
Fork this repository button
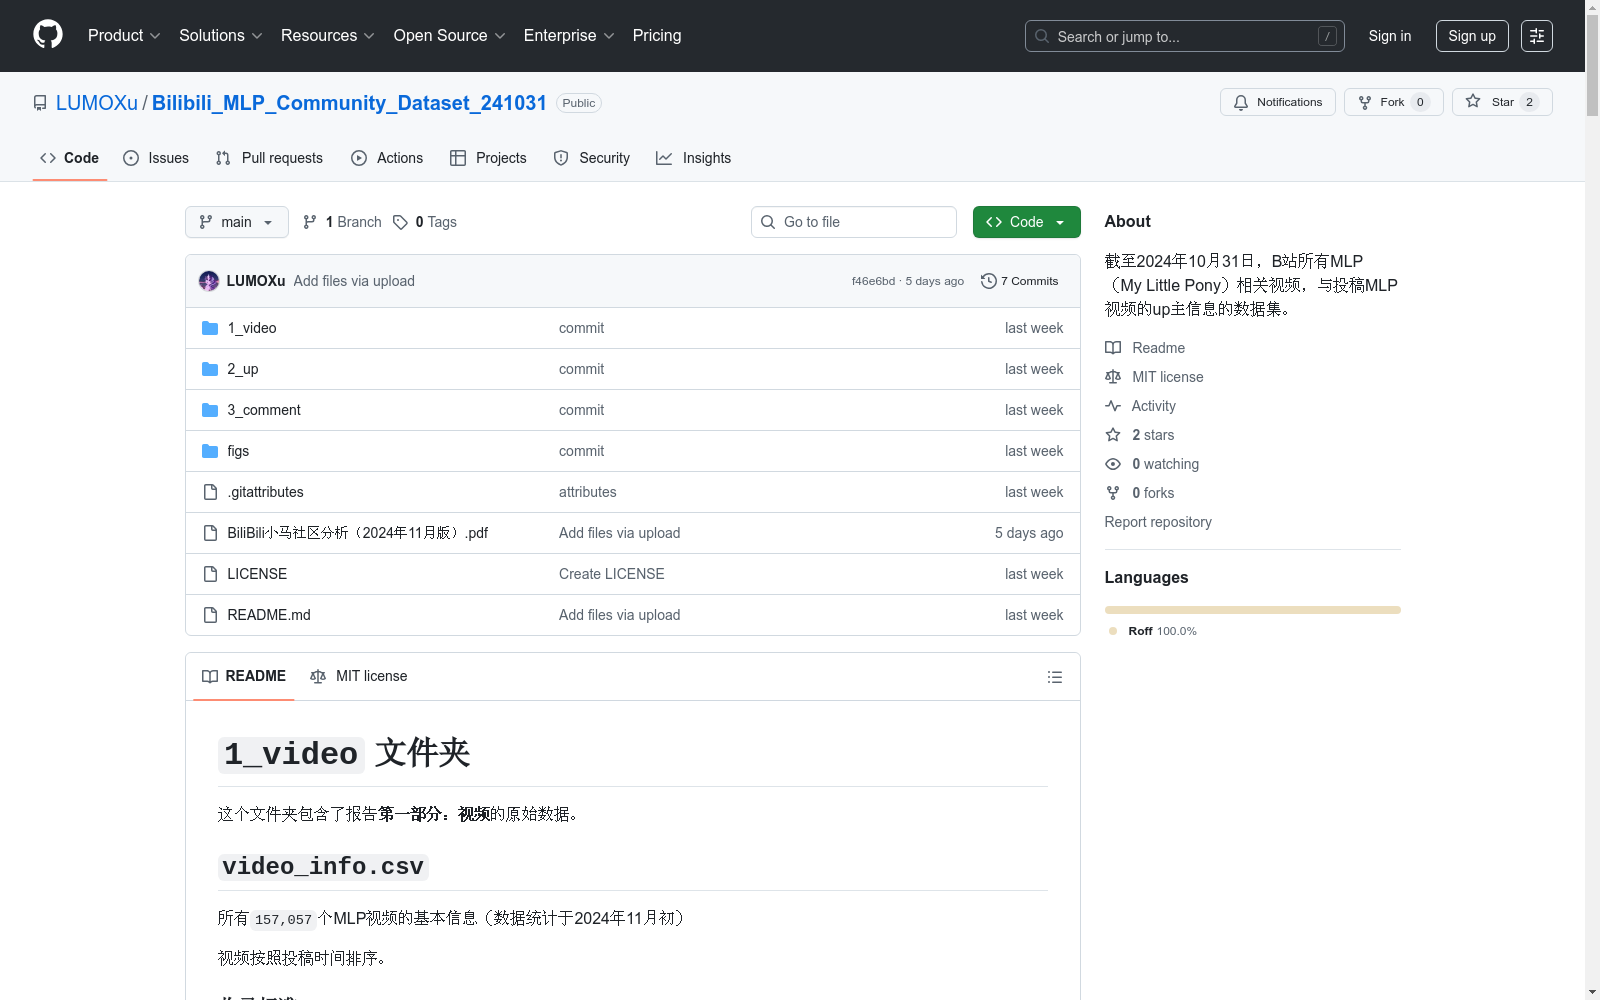(1393, 102)
